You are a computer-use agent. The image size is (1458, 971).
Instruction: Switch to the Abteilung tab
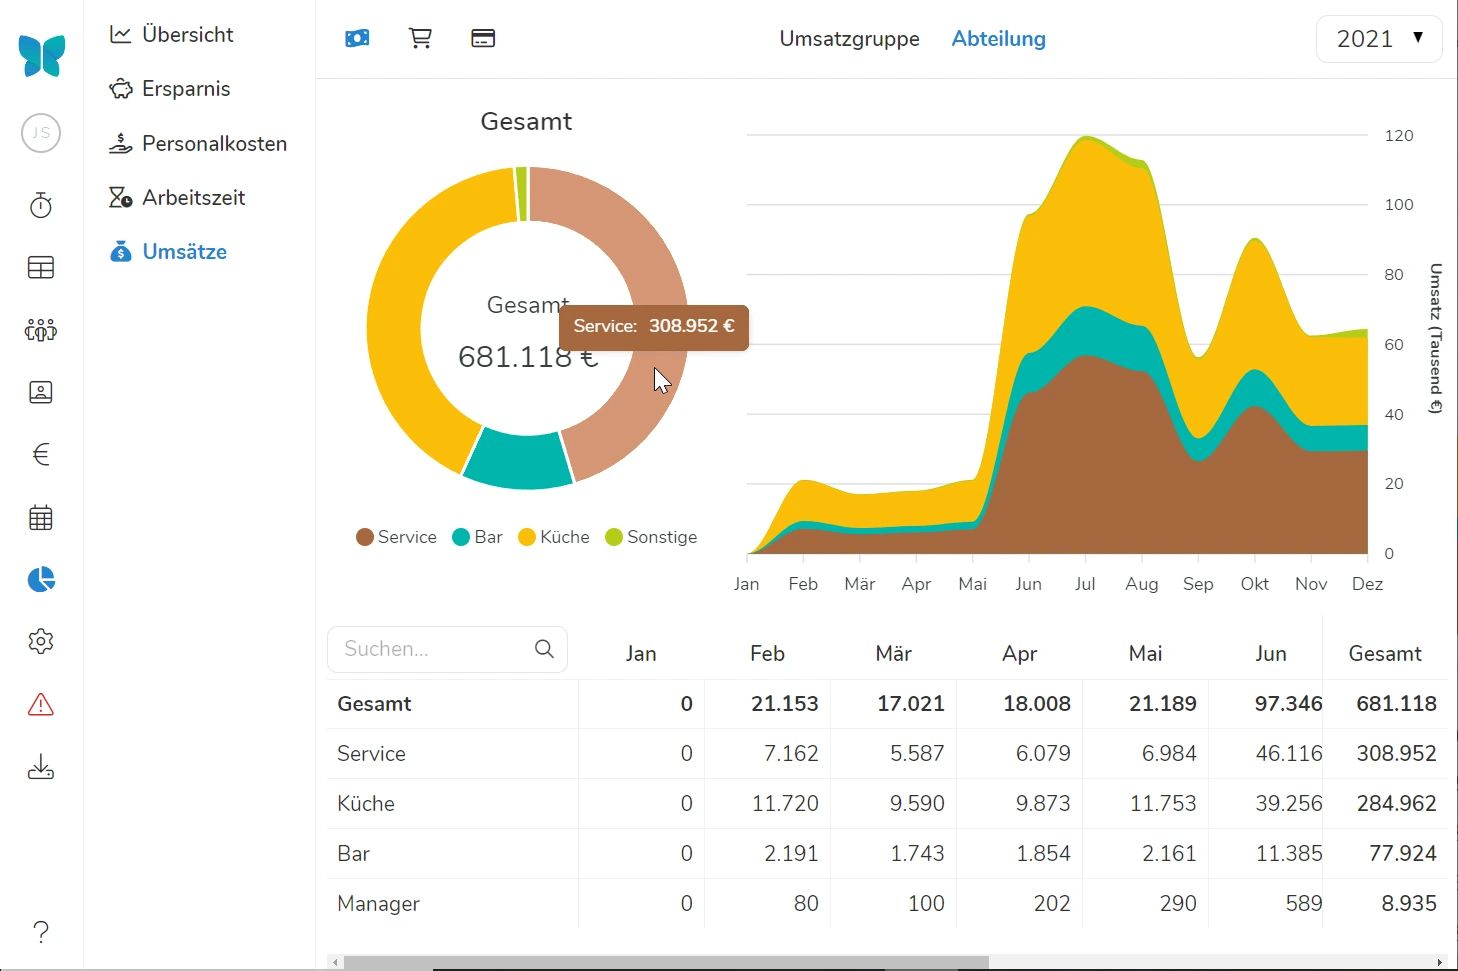[x=998, y=39]
